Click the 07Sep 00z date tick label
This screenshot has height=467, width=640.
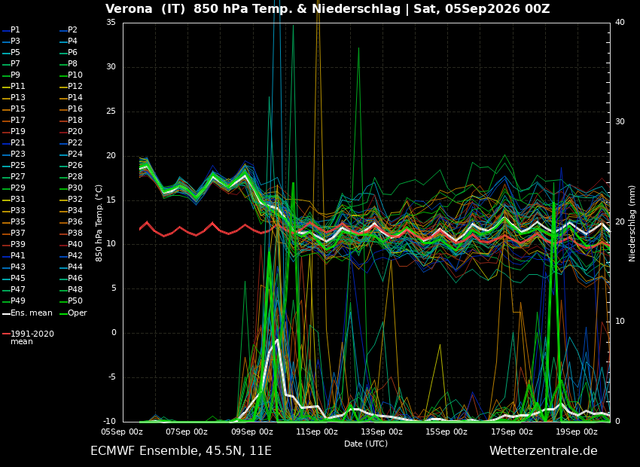click(187, 432)
